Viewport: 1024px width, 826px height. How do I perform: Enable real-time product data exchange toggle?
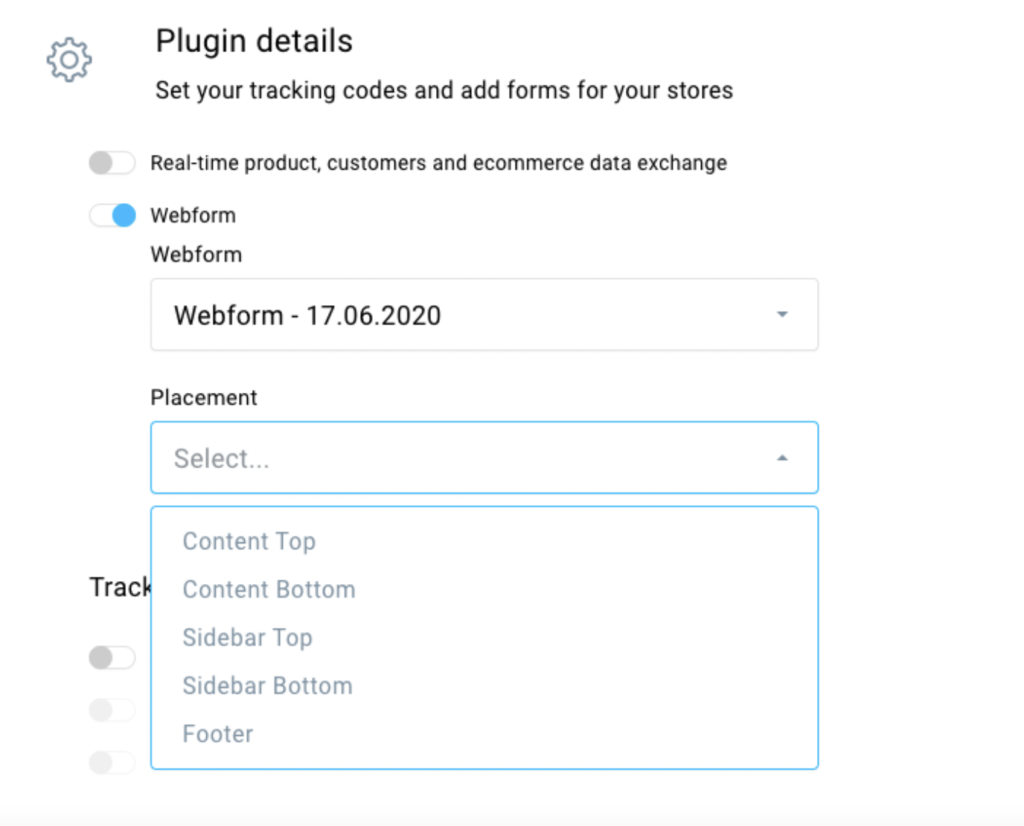[x=112, y=163]
